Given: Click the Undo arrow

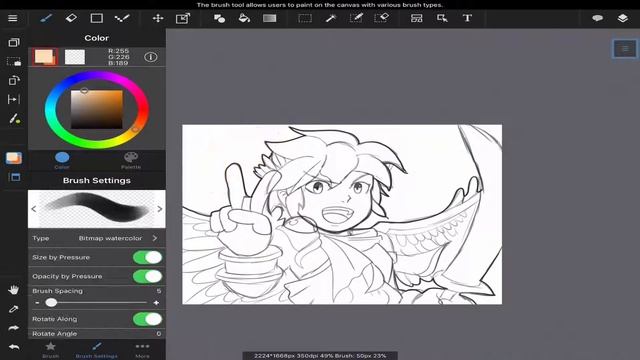Looking at the screenshot, I should 14,347.
